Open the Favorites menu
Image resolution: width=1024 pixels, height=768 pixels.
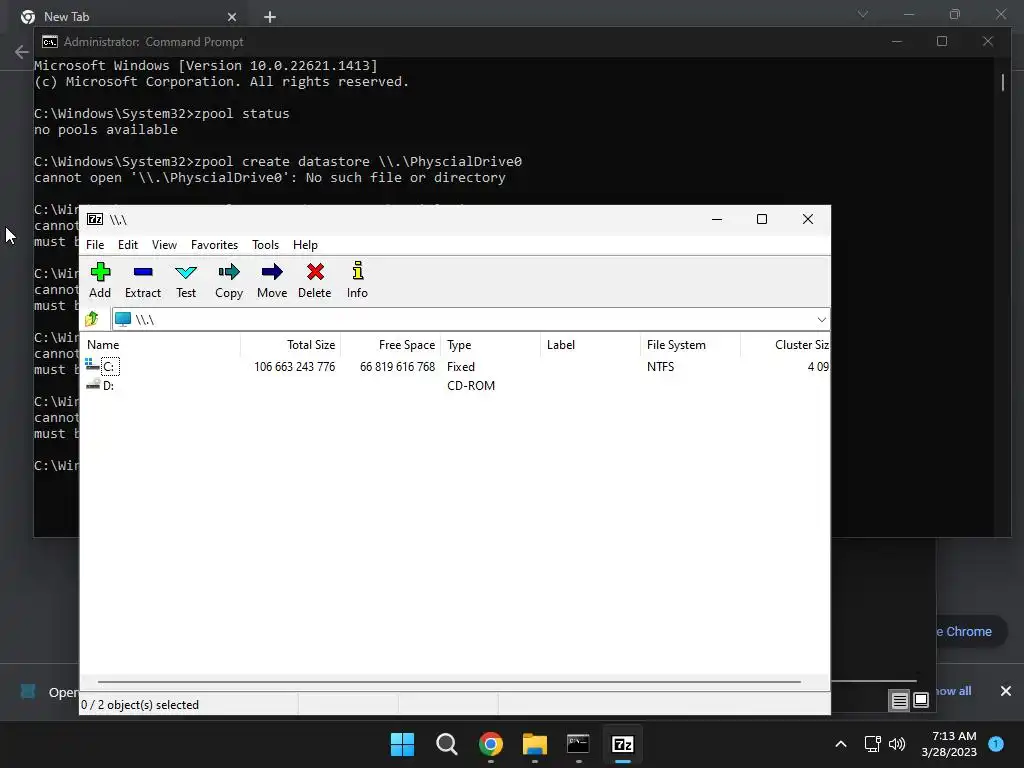coord(214,245)
